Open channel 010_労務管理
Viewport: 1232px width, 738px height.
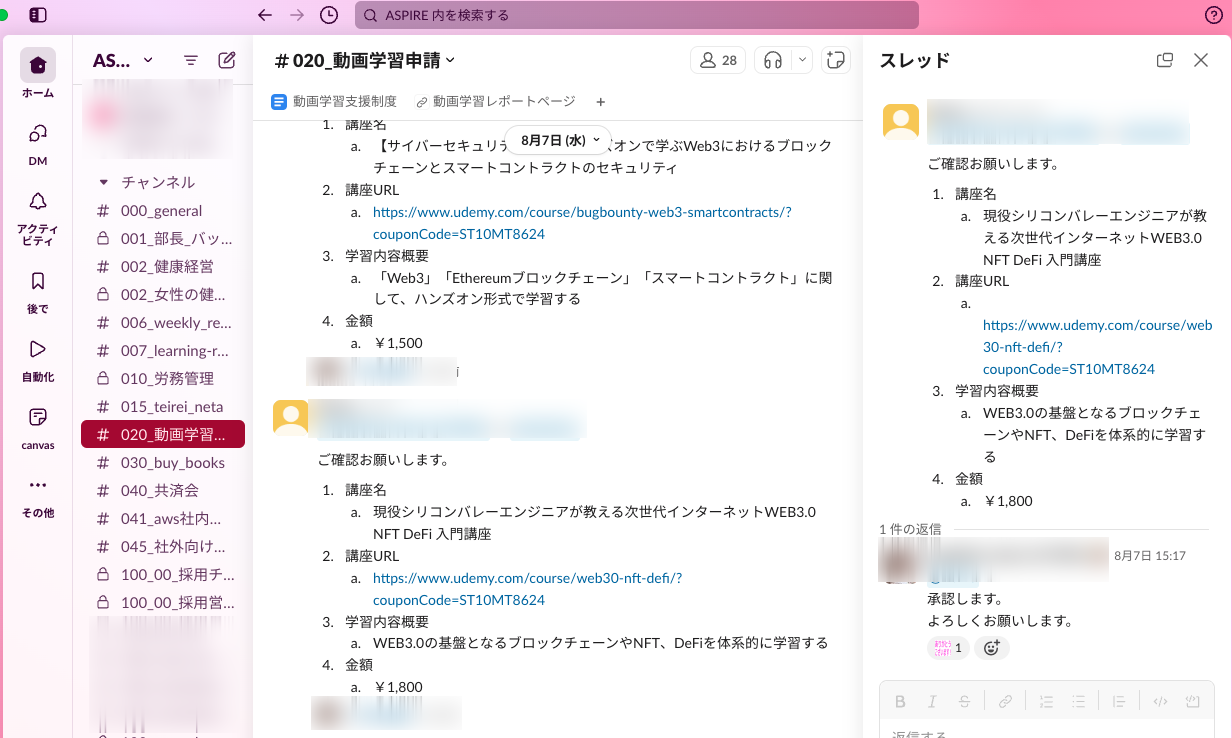tap(163, 379)
